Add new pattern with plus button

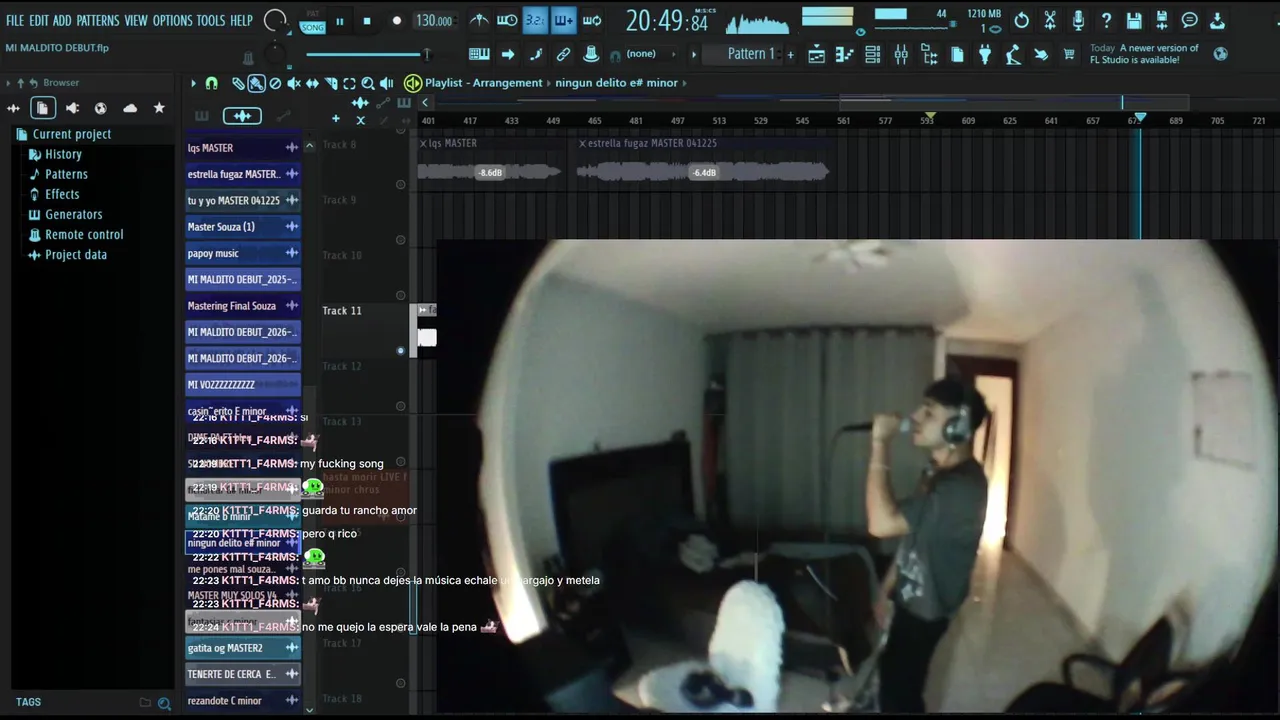pyautogui.click(x=790, y=54)
